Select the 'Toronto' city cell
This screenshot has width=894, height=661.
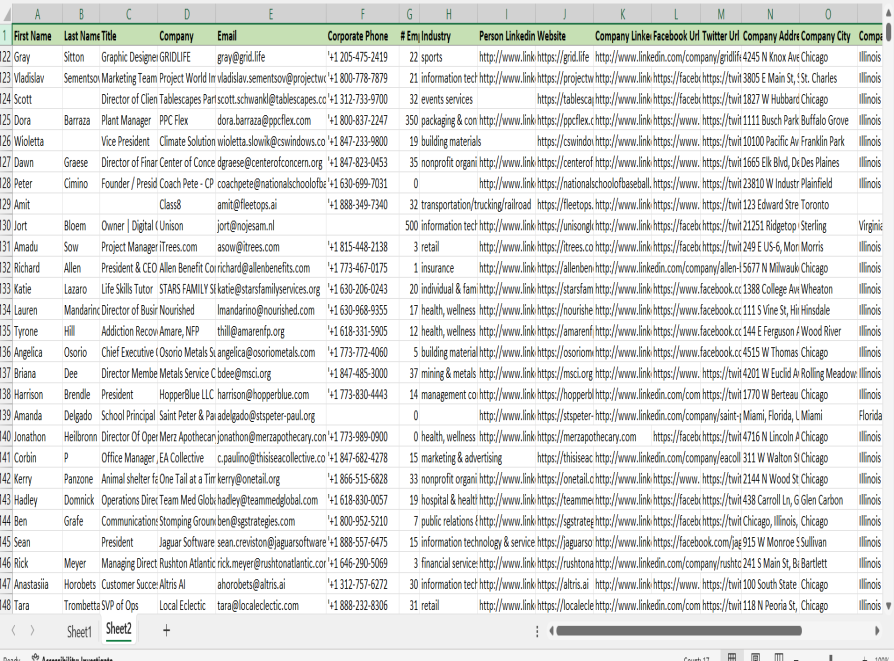click(828, 205)
